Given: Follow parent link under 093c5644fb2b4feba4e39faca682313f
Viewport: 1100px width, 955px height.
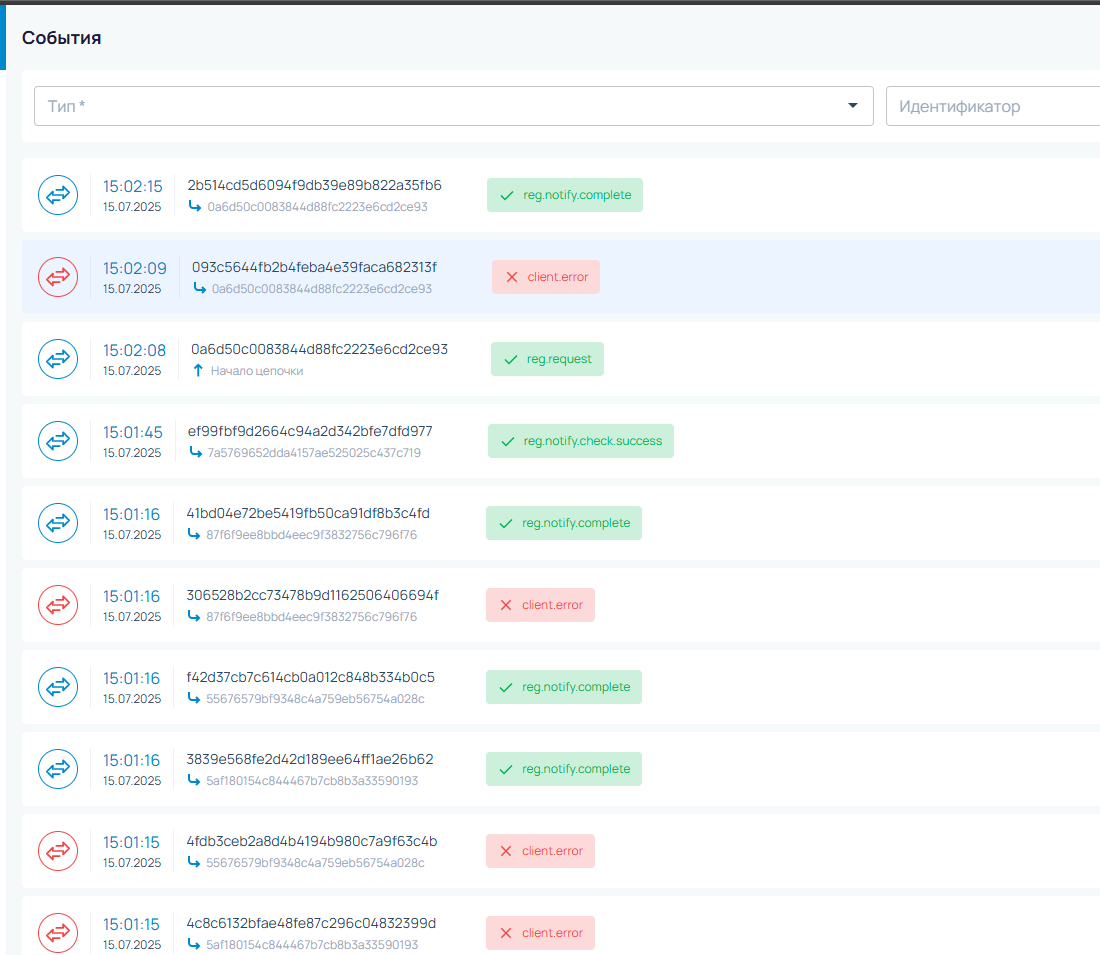Looking at the screenshot, I should point(322,289).
